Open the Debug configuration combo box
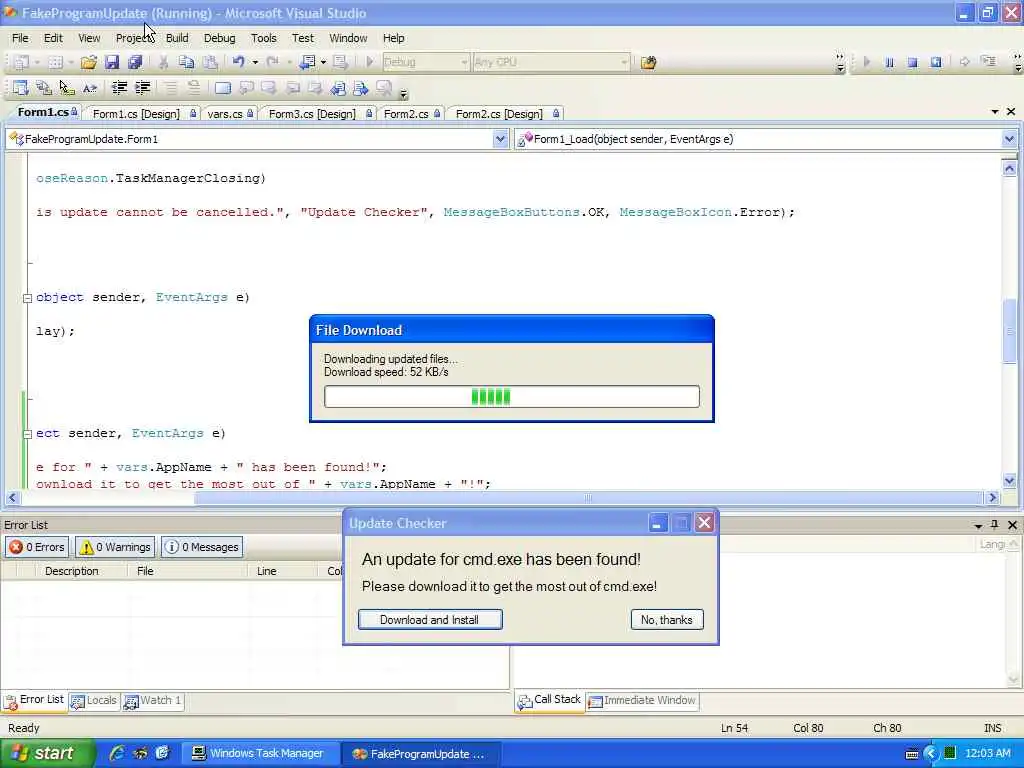The height and width of the screenshot is (768, 1024). [426, 62]
